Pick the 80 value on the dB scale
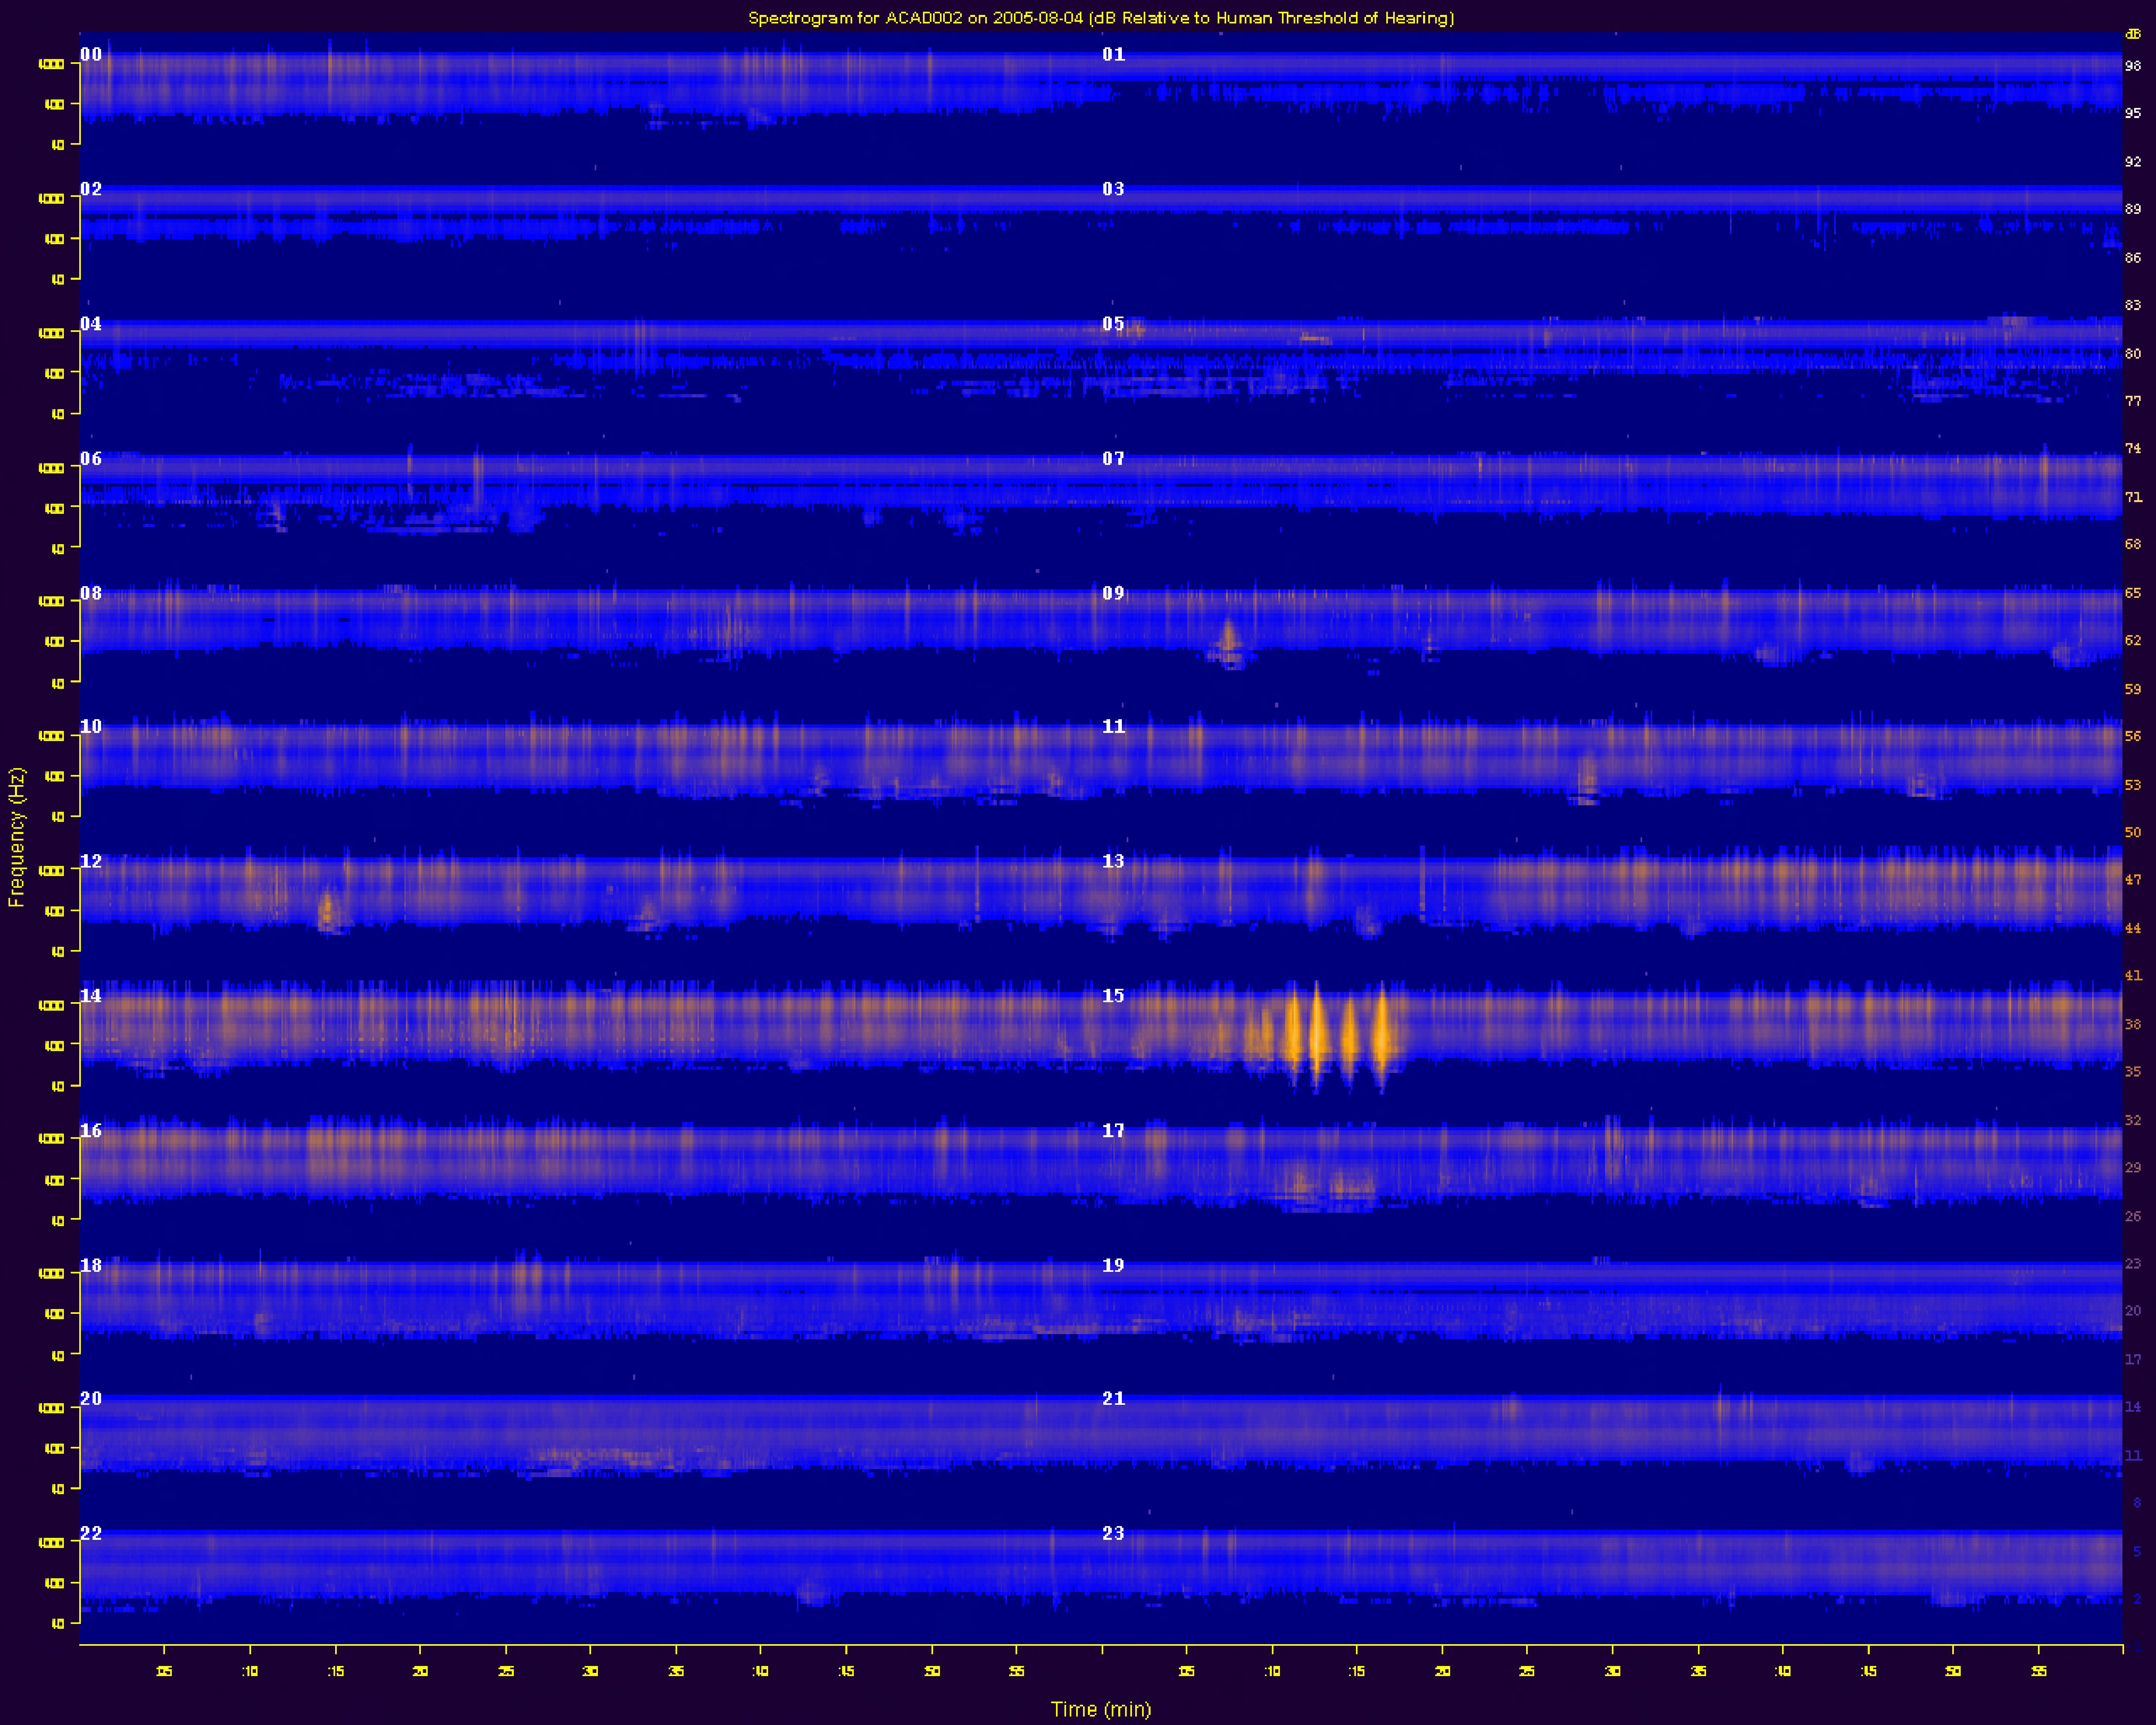The image size is (2156, 1725). coord(2133,353)
